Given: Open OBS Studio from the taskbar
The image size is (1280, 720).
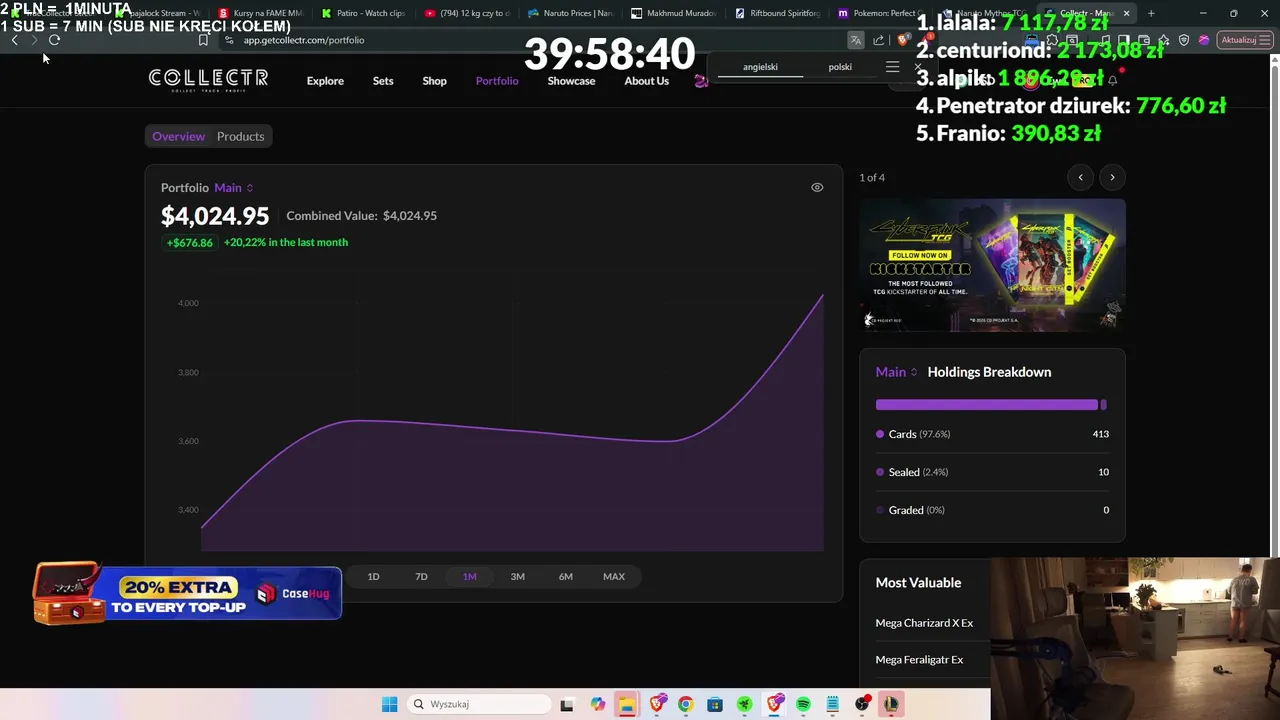Looking at the screenshot, I should point(862,704).
